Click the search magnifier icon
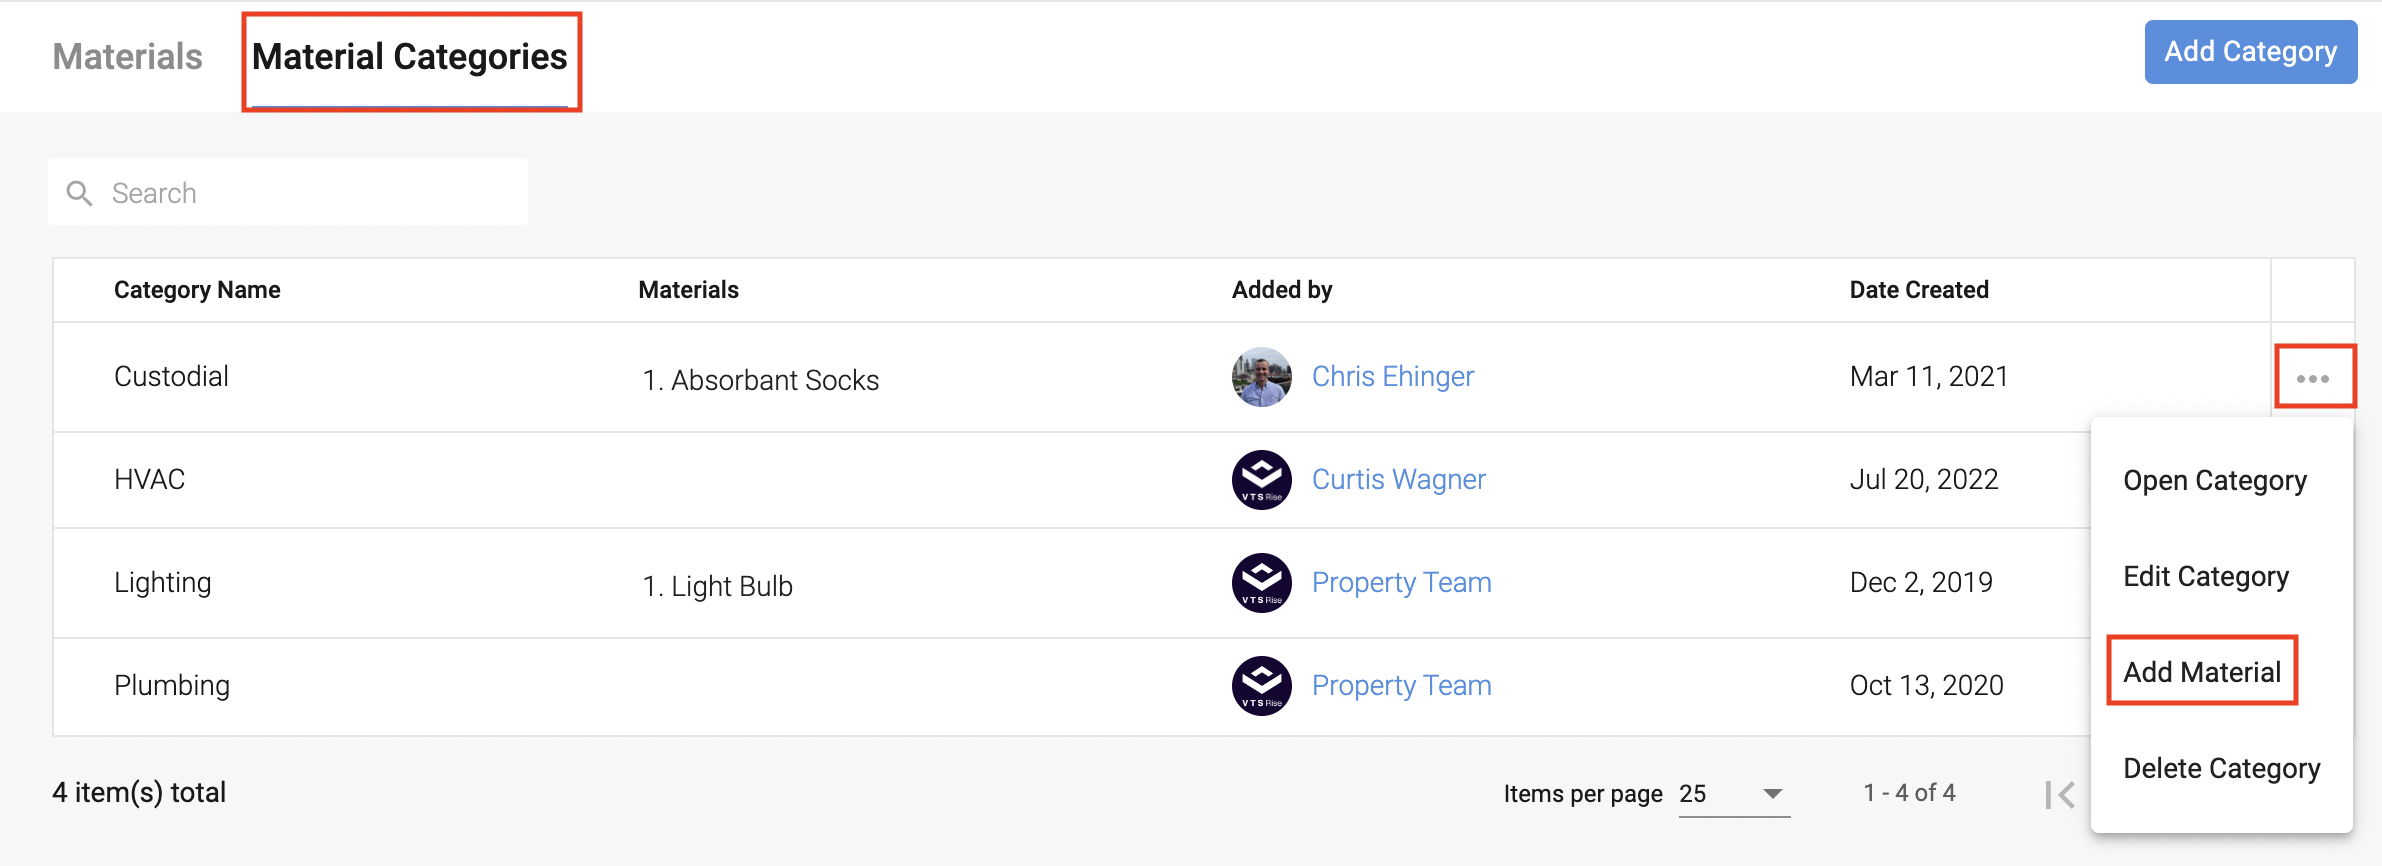 (79, 193)
